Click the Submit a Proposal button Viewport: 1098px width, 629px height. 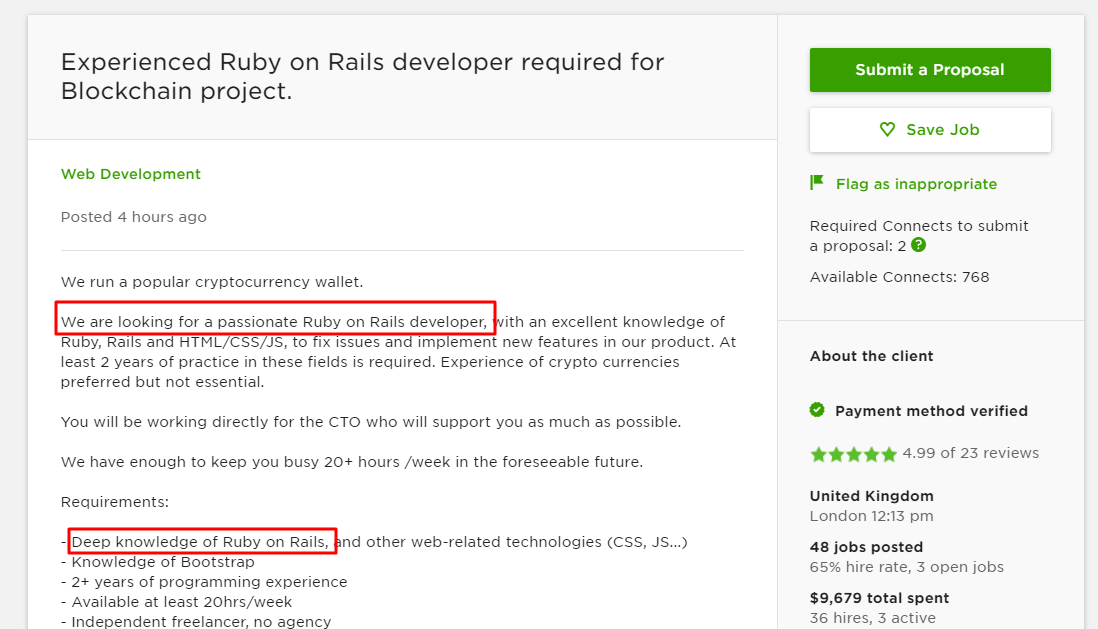click(930, 70)
